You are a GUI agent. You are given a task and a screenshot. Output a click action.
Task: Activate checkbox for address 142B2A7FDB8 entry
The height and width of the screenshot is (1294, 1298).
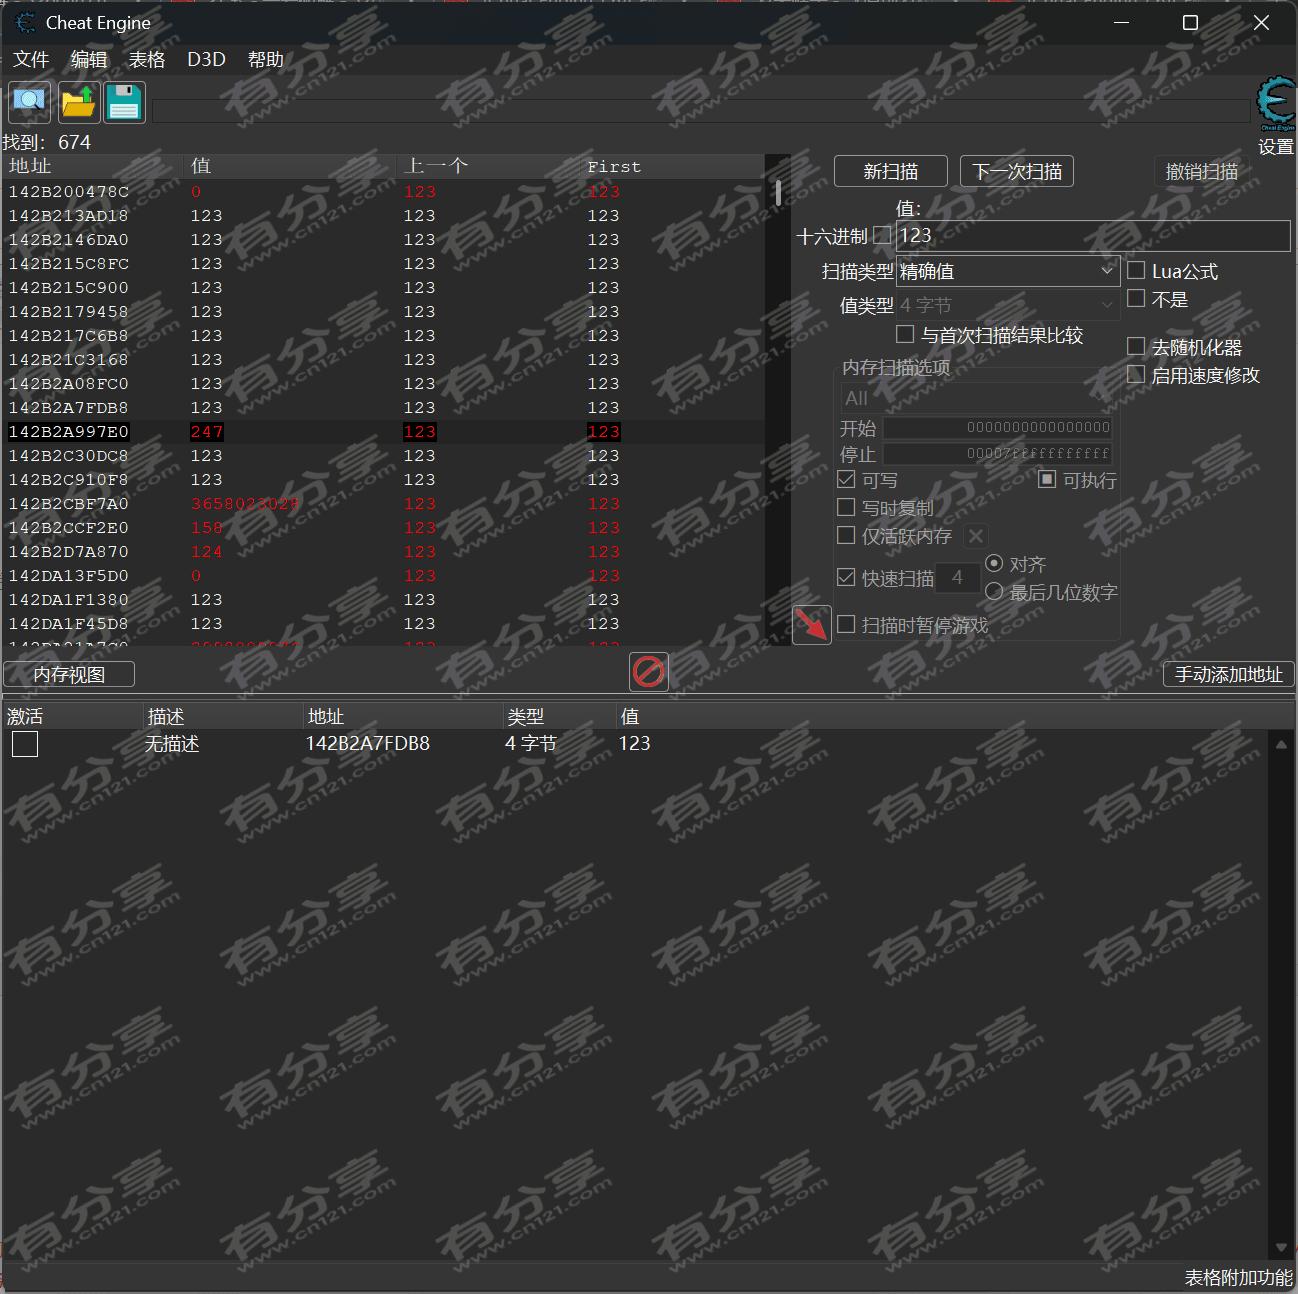[x=25, y=744]
